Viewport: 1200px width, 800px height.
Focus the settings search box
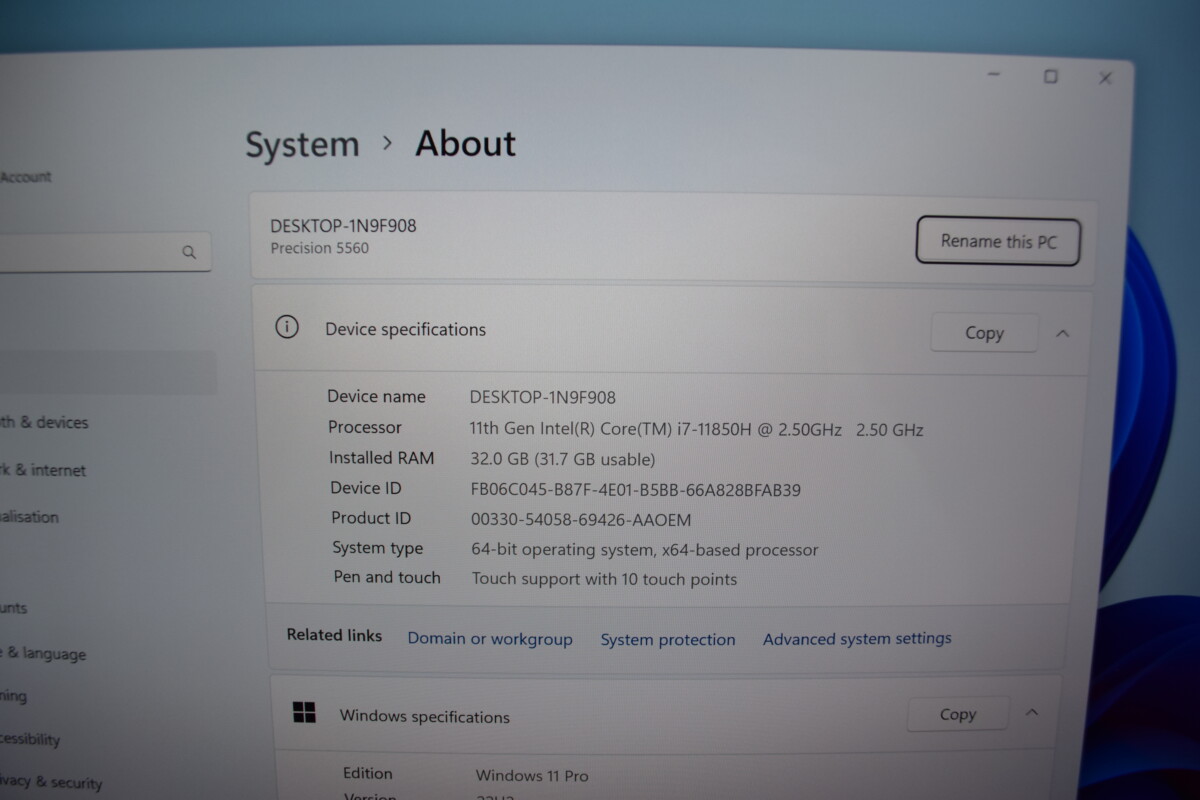tap(104, 251)
